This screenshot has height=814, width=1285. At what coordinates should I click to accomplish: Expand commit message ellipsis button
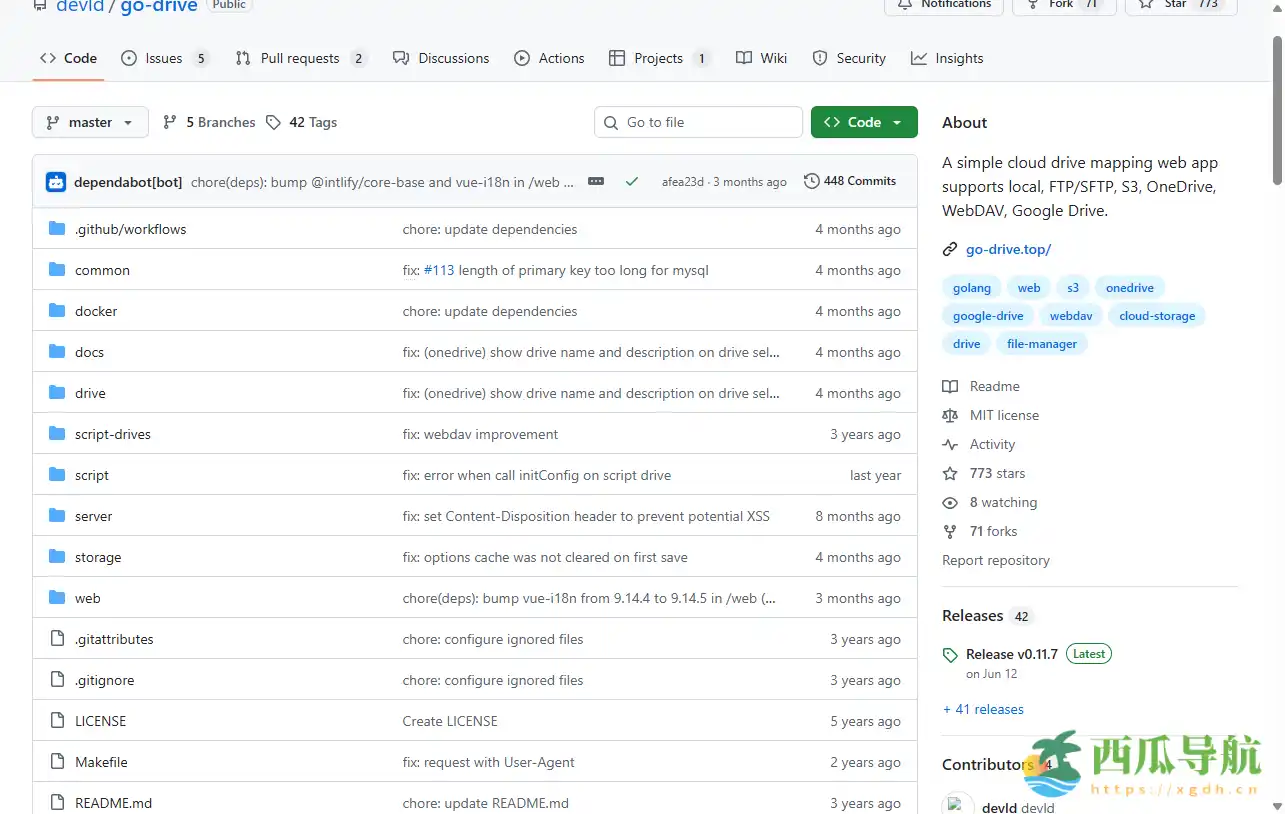(596, 182)
